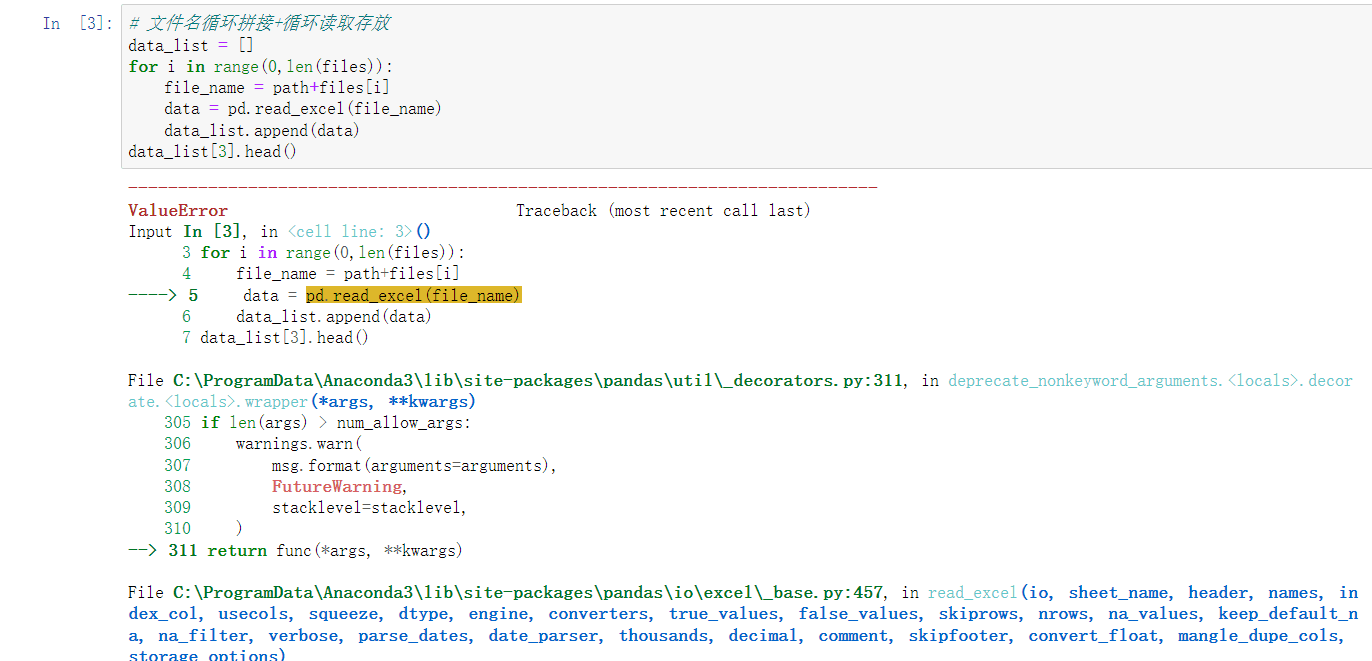Click the 'Input In [3]' traceback label
Viewport: 1372px width, 661px height.
tap(185, 231)
